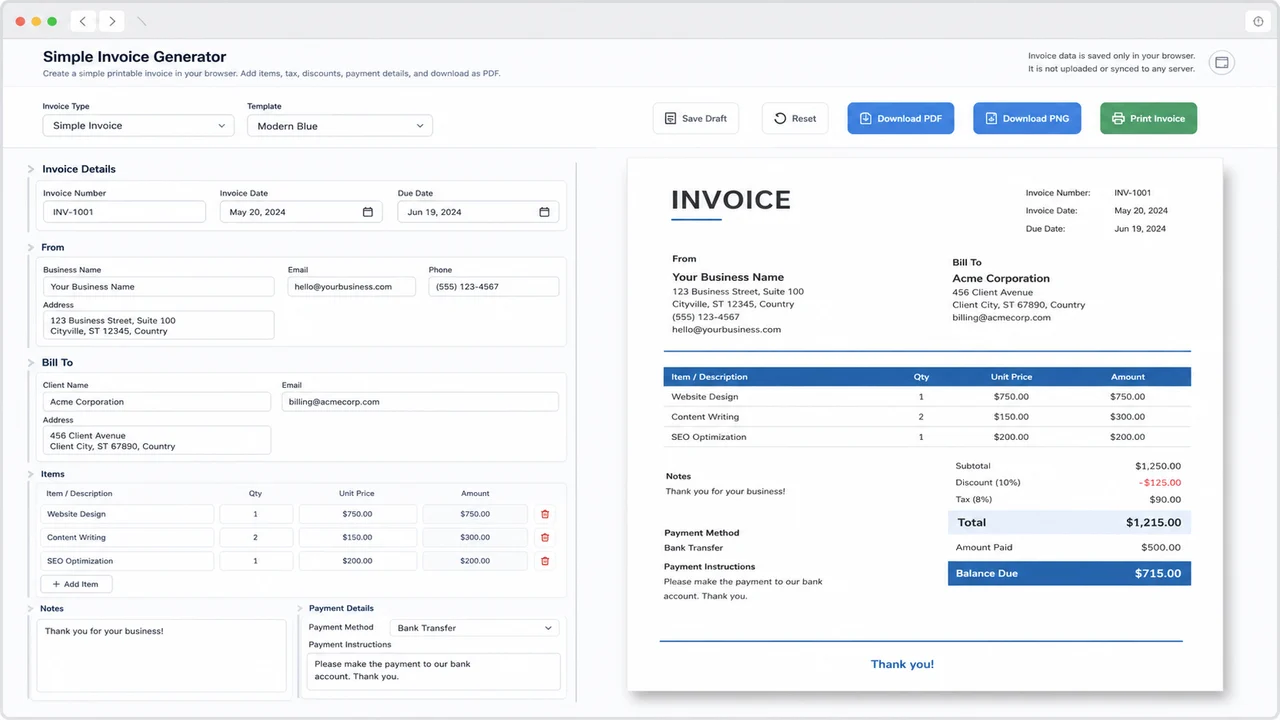
Task: Open the Template dropdown showing Modern Blue
Action: [340, 126]
